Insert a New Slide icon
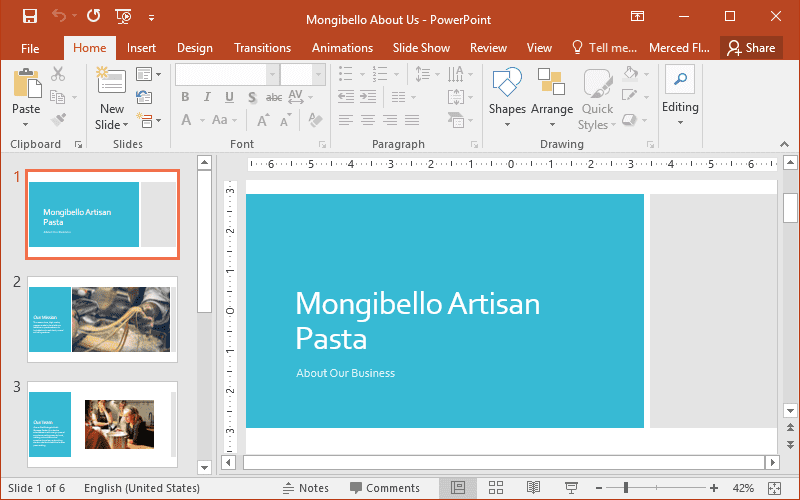 point(111,82)
